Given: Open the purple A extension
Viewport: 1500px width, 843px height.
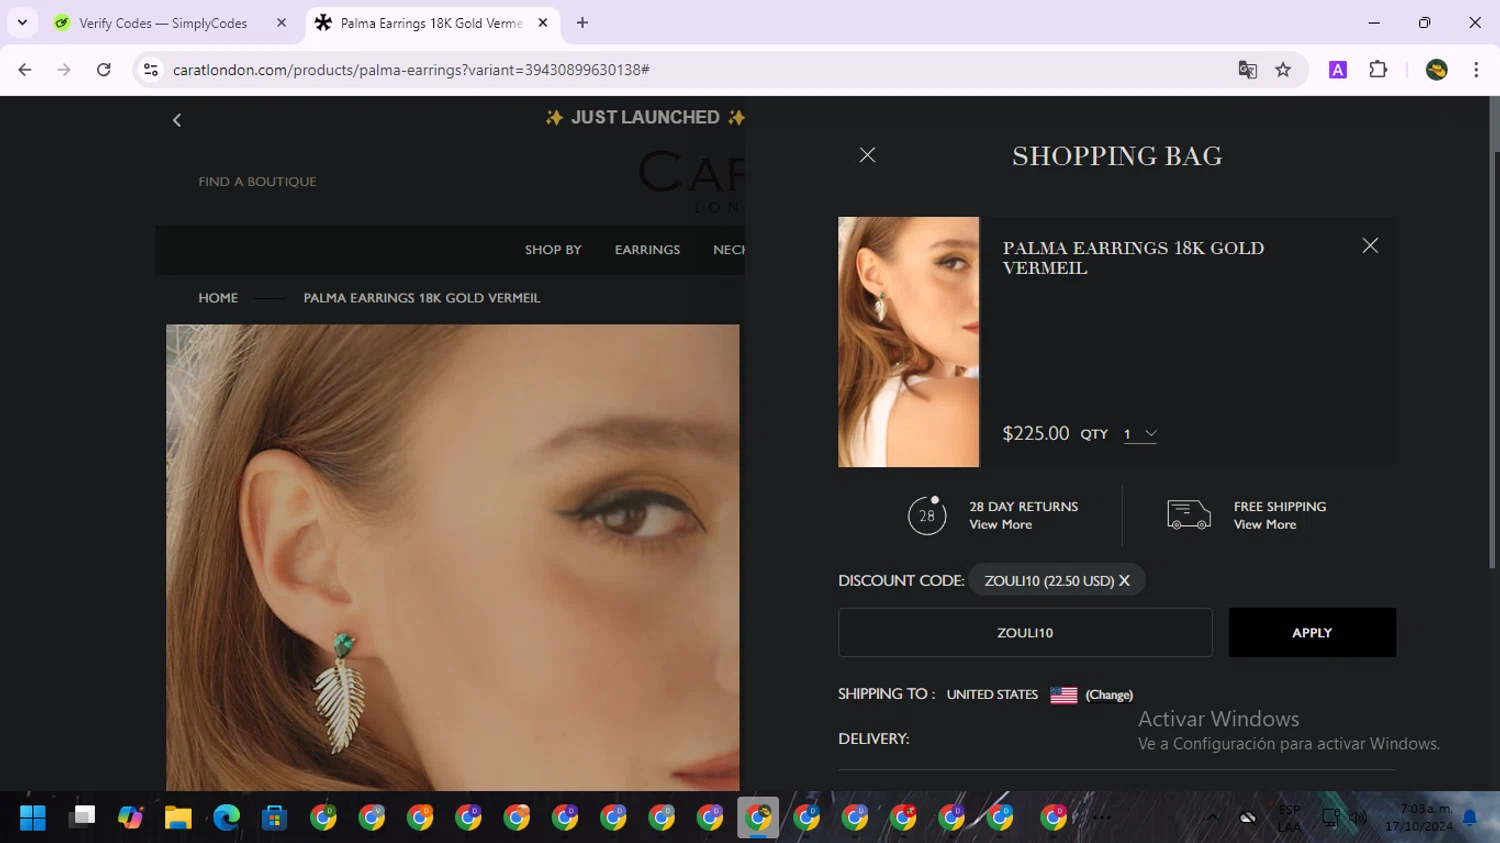Looking at the screenshot, I should [1338, 70].
